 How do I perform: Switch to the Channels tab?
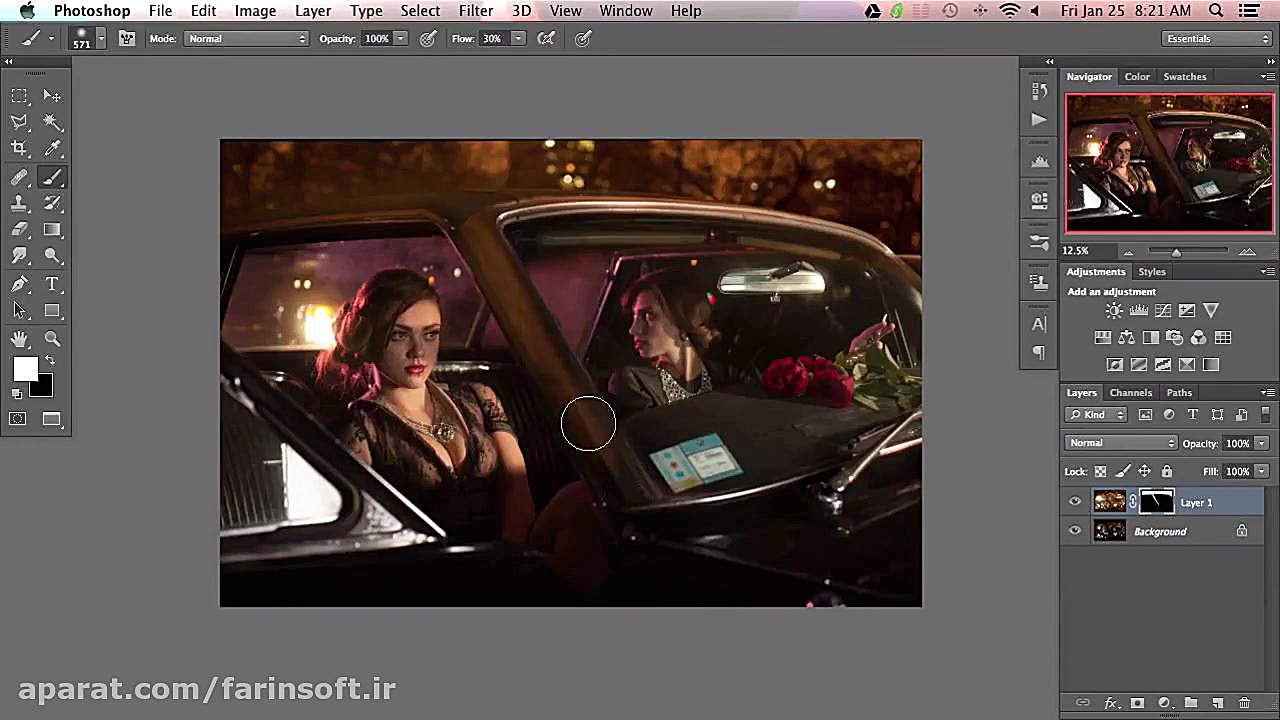tap(1130, 392)
